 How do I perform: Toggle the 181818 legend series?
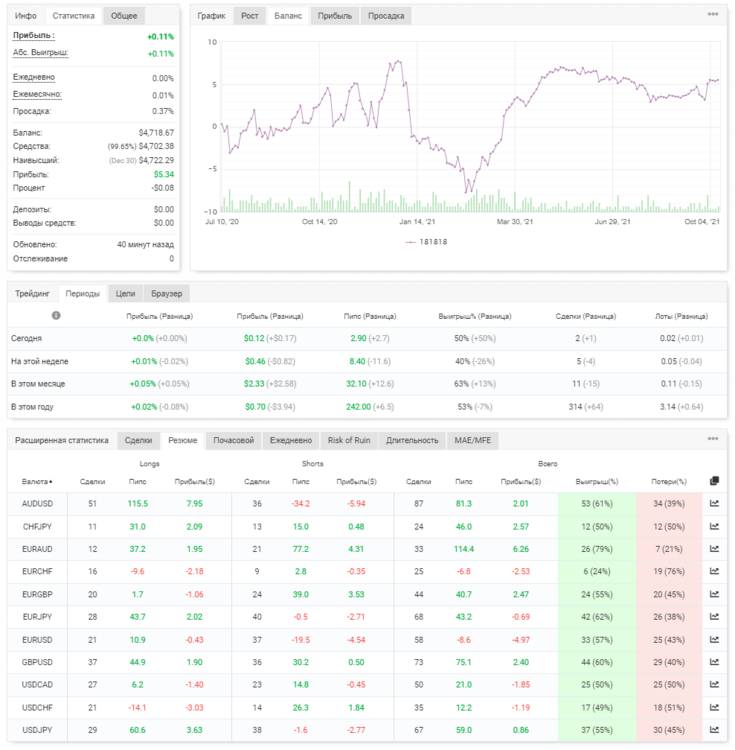pos(426,242)
